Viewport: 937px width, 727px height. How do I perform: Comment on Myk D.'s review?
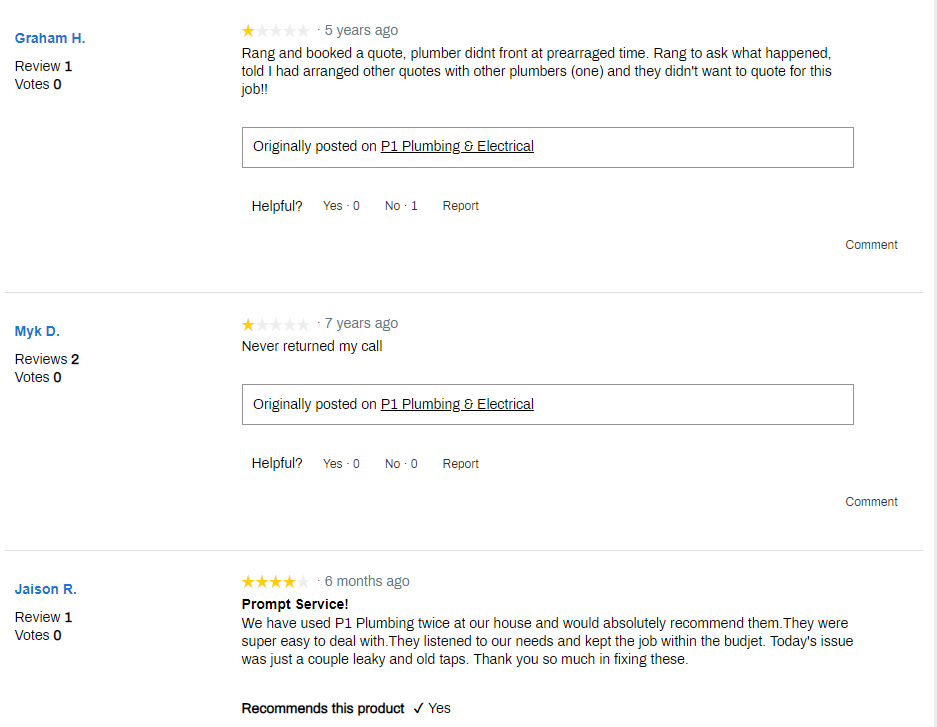[870, 501]
